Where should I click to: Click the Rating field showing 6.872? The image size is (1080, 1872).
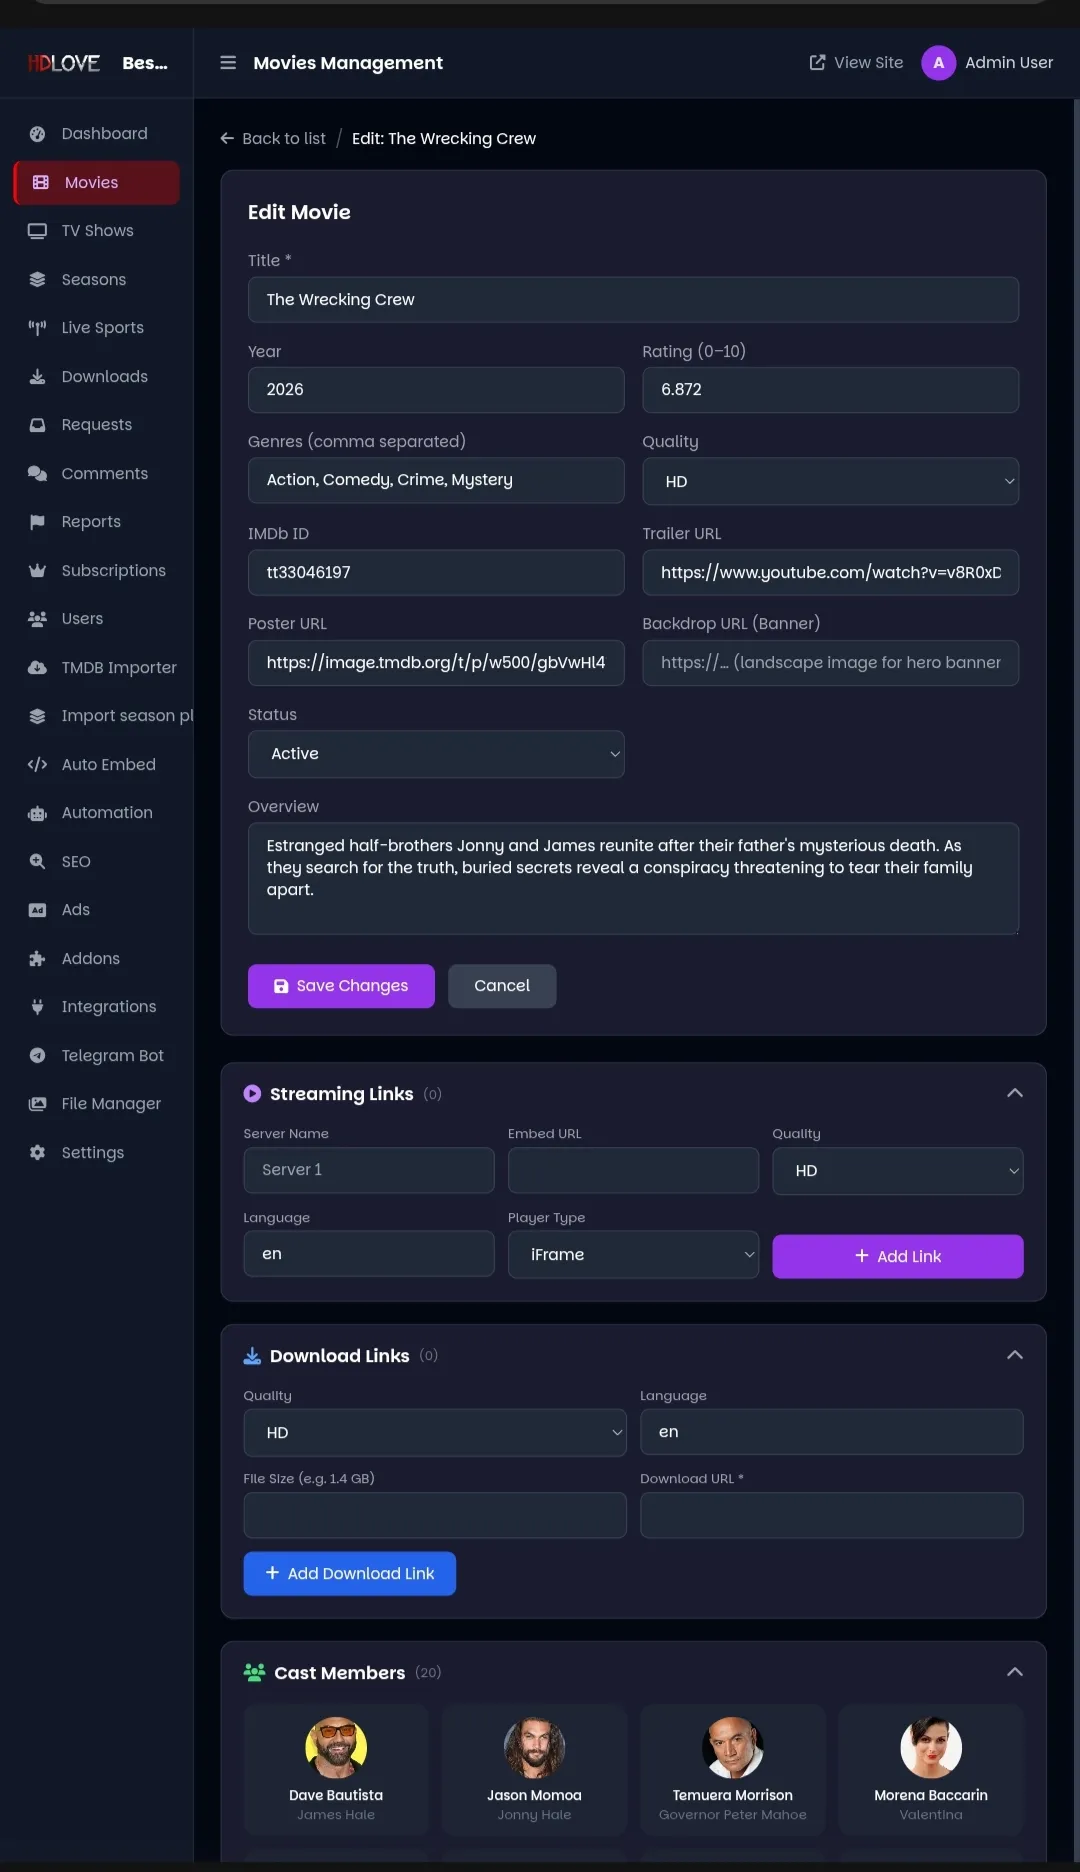click(830, 390)
